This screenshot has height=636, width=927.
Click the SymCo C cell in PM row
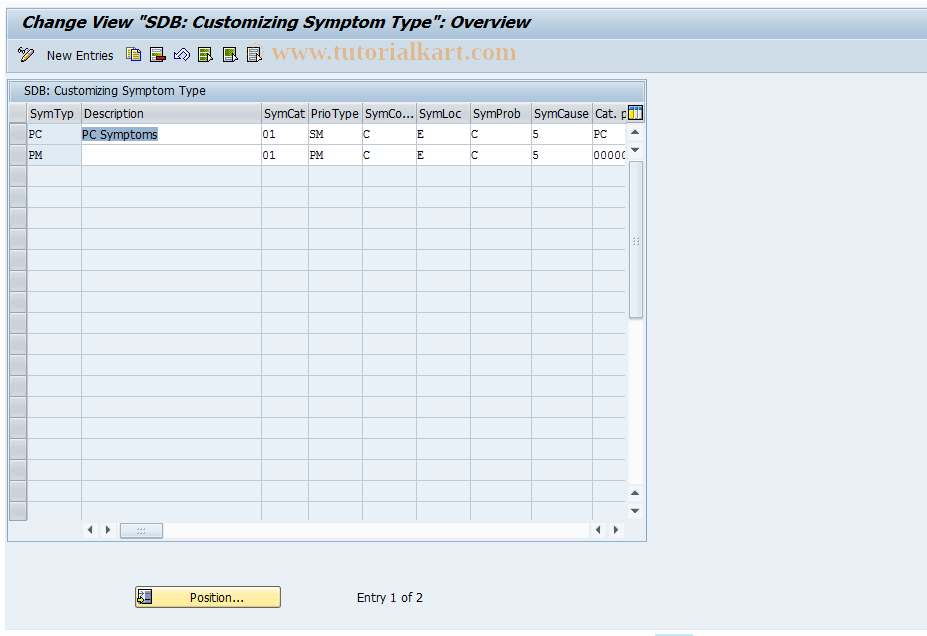(x=389, y=155)
